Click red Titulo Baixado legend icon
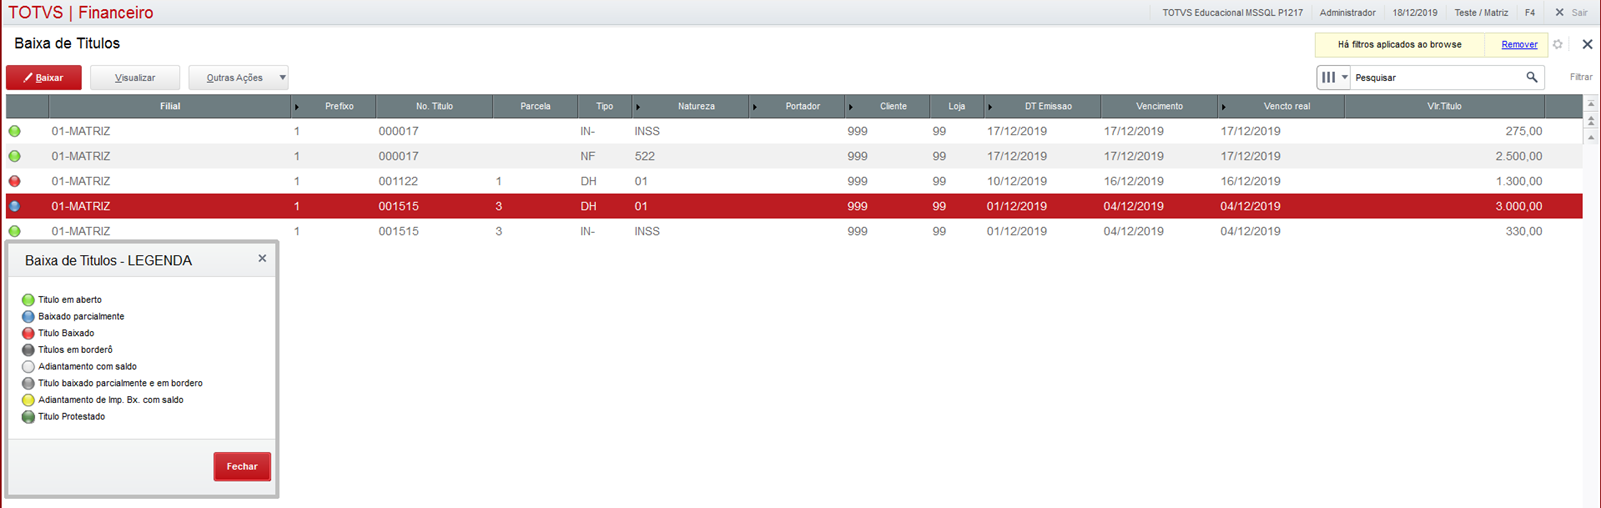Viewport: 1601px width, 508px height. pos(28,333)
